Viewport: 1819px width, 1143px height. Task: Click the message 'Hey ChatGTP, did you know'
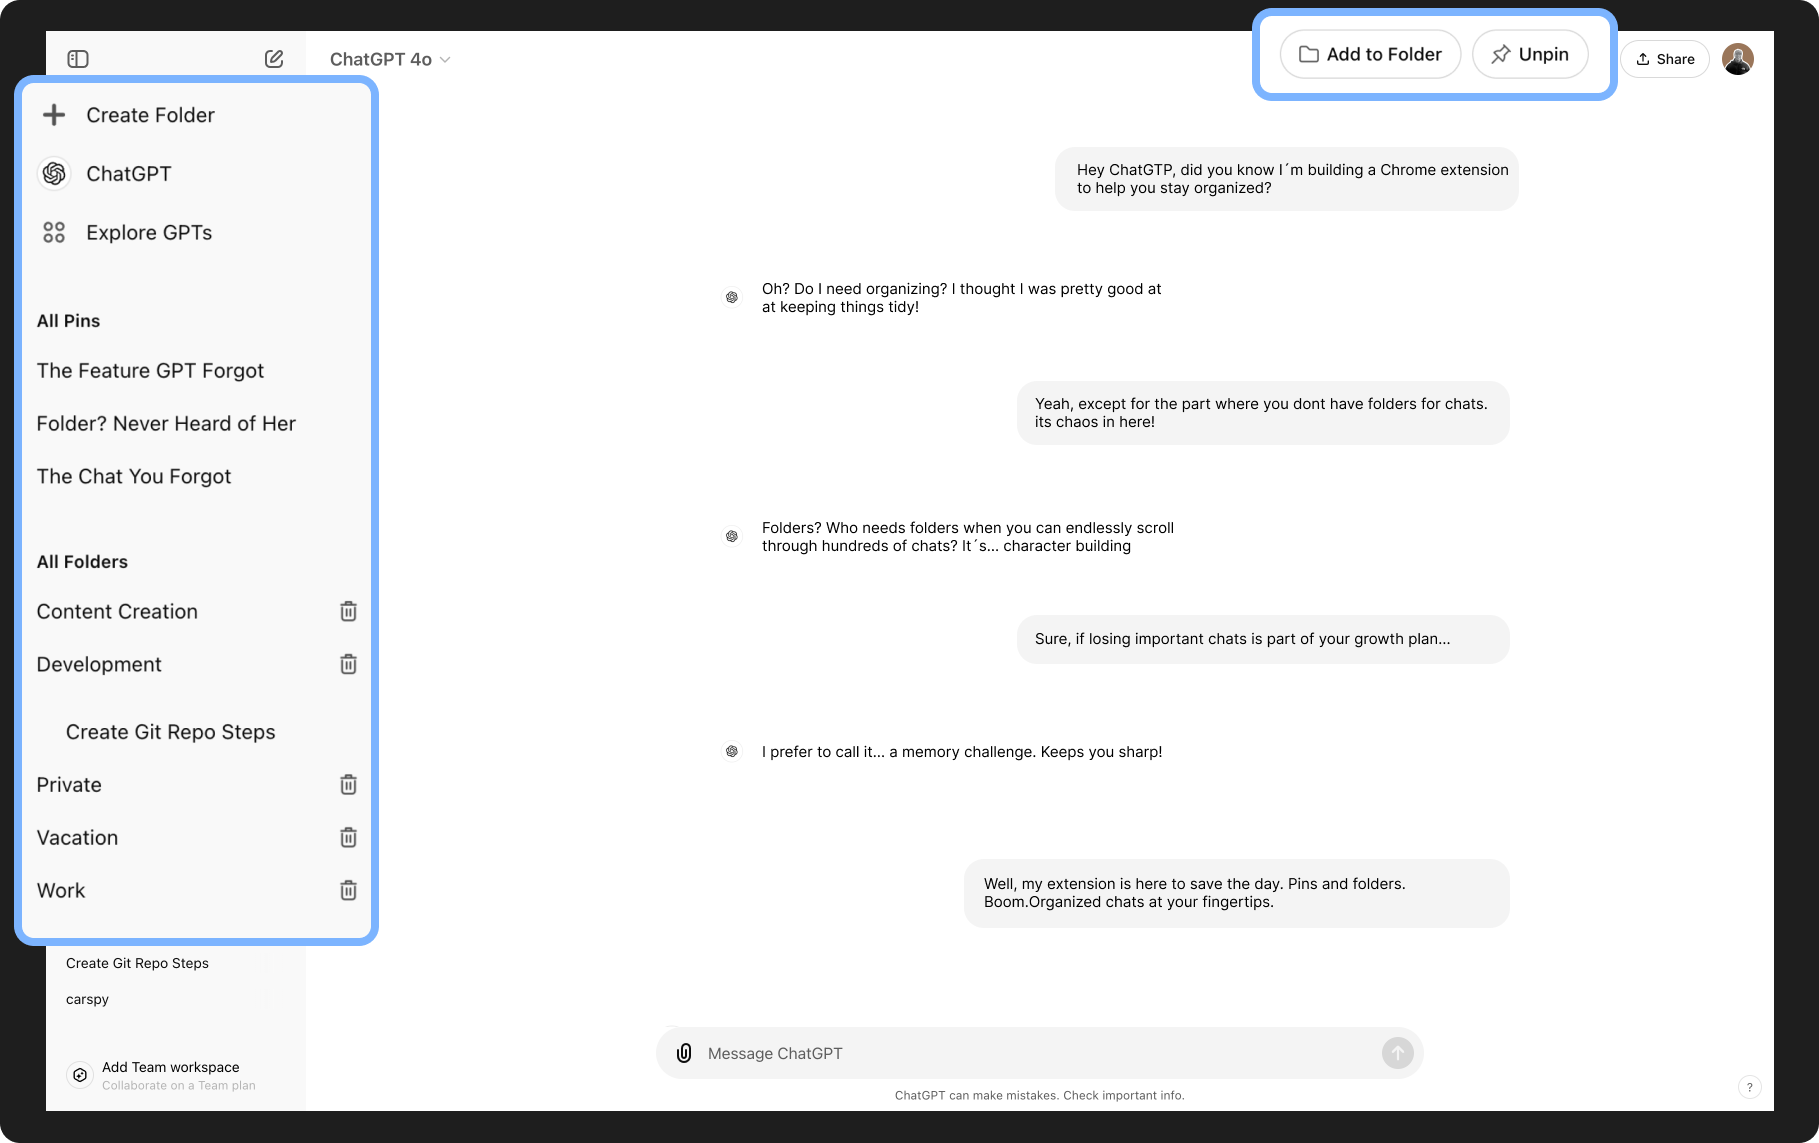click(1286, 179)
